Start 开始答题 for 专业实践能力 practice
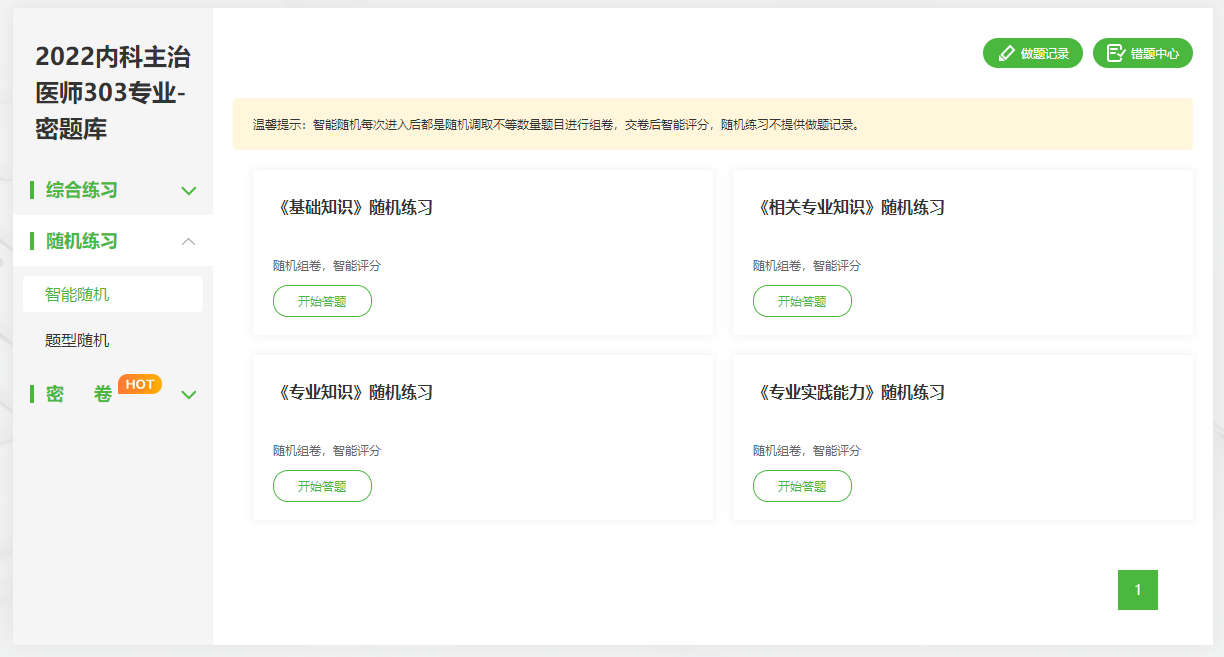The height and width of the screenshot is (657, 1224). [802, 486]
